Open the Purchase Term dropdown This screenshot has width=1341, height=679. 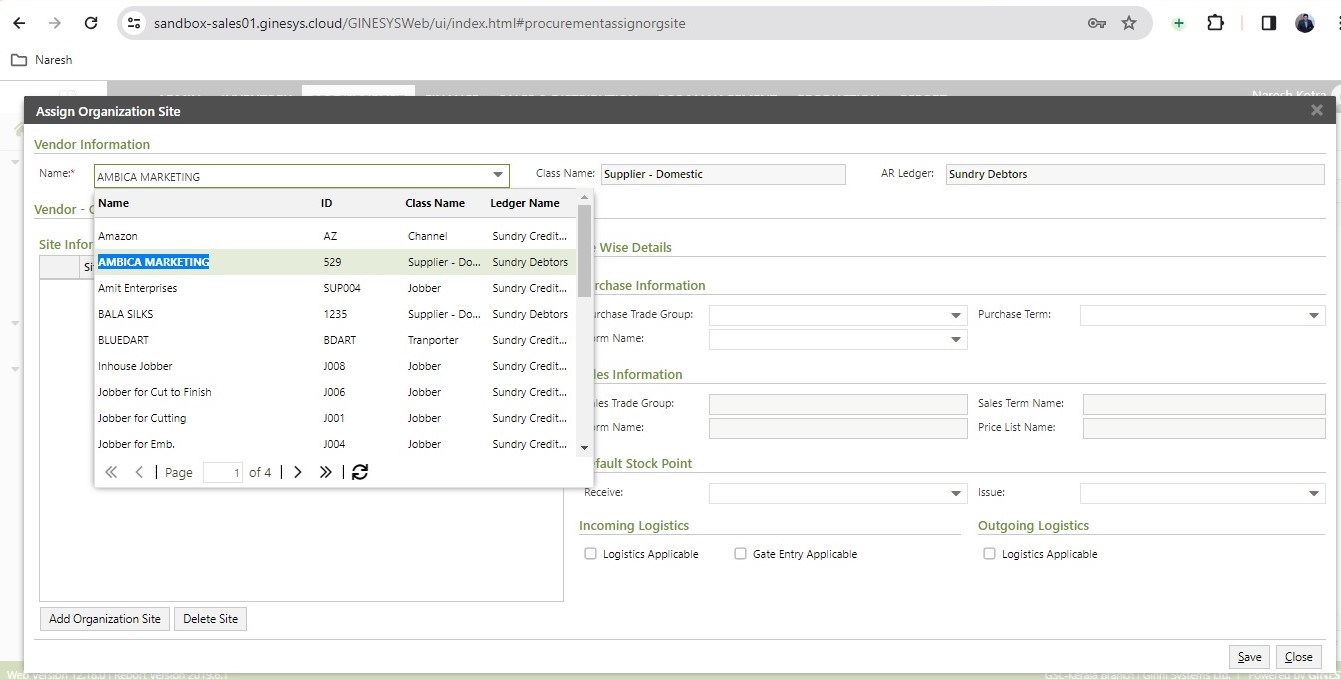pyautogui.click(x=1314, y=315)
